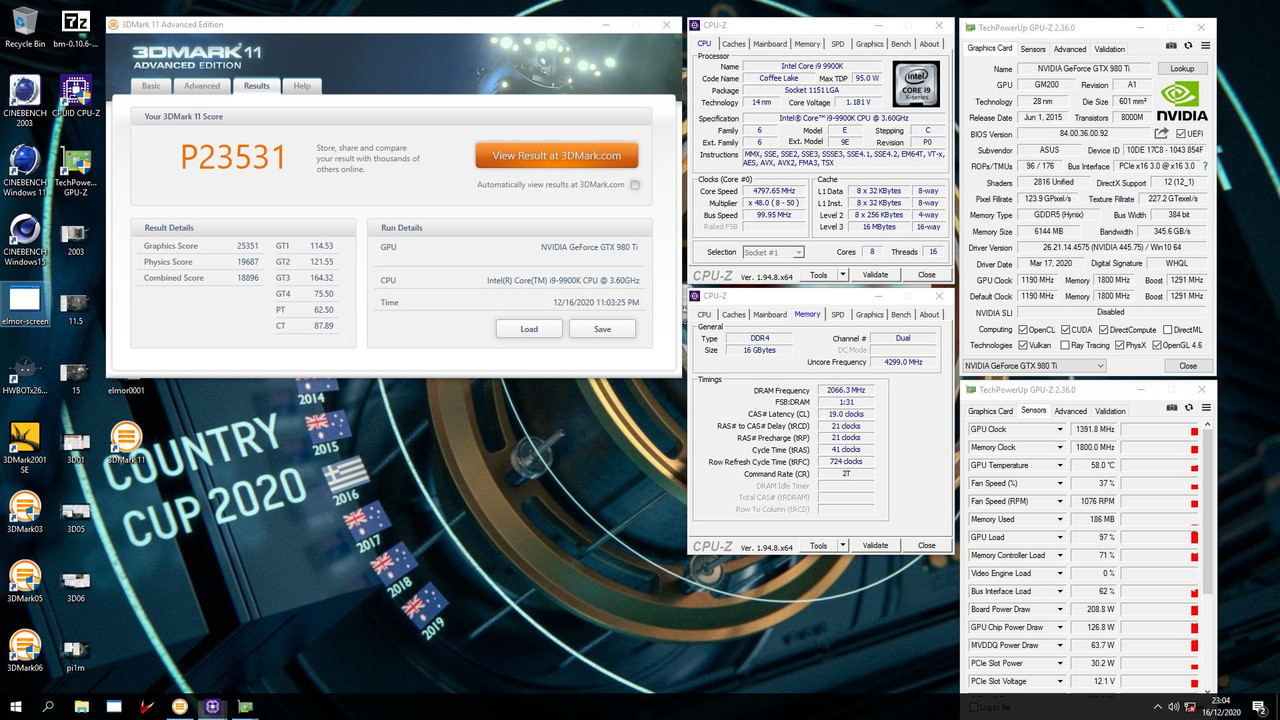Screen dimensions: 1280x720
Task: Launch the 3DMark 11 desktop shortcut
Action: (x=126, y=443)
